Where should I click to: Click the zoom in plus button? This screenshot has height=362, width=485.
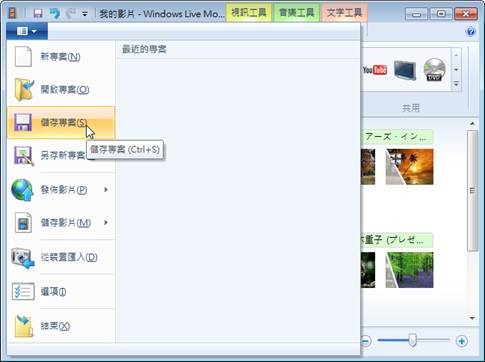(x=462, y=341)
